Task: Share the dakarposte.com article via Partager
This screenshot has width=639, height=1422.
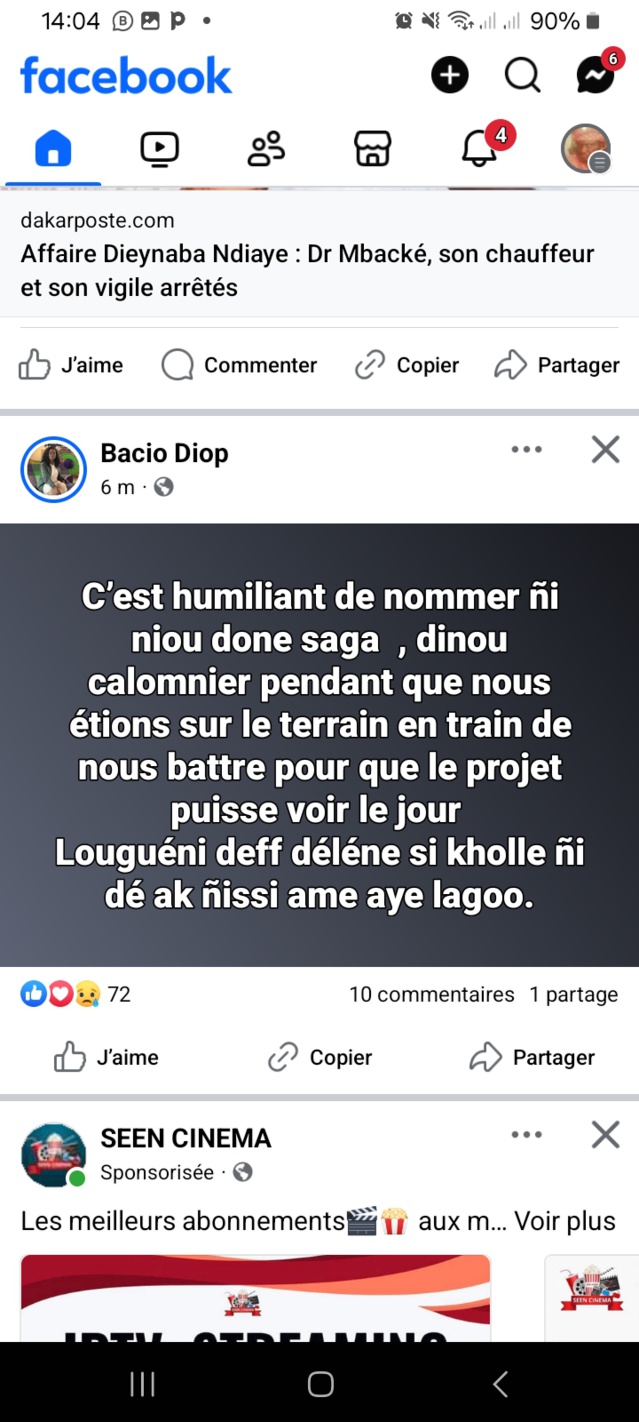Action: tap(557, 365)
